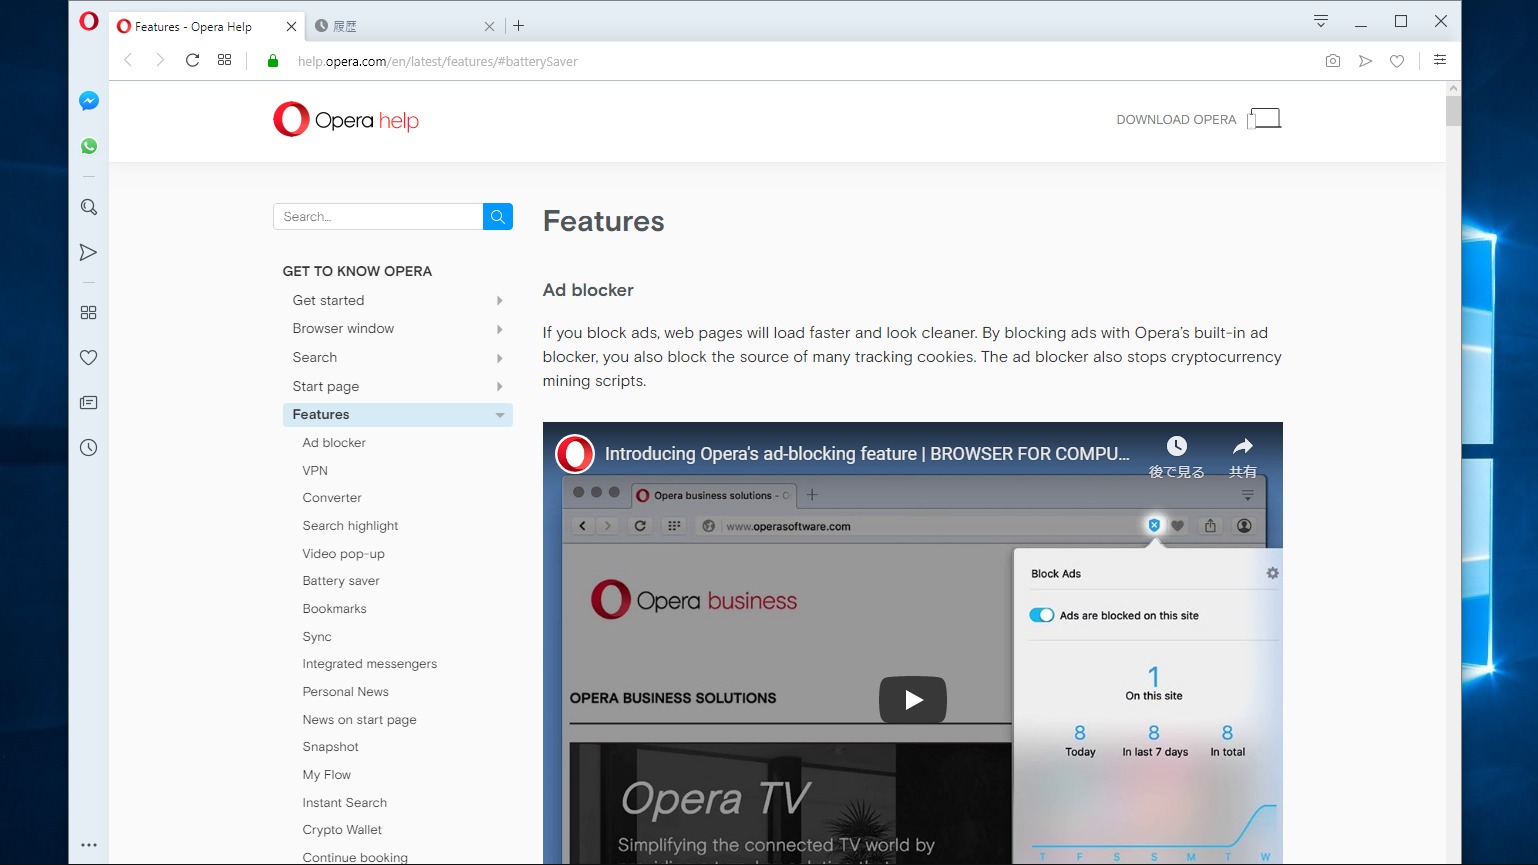Open the News on start page link
1538x865 pixels.
[x=359, y=720]
